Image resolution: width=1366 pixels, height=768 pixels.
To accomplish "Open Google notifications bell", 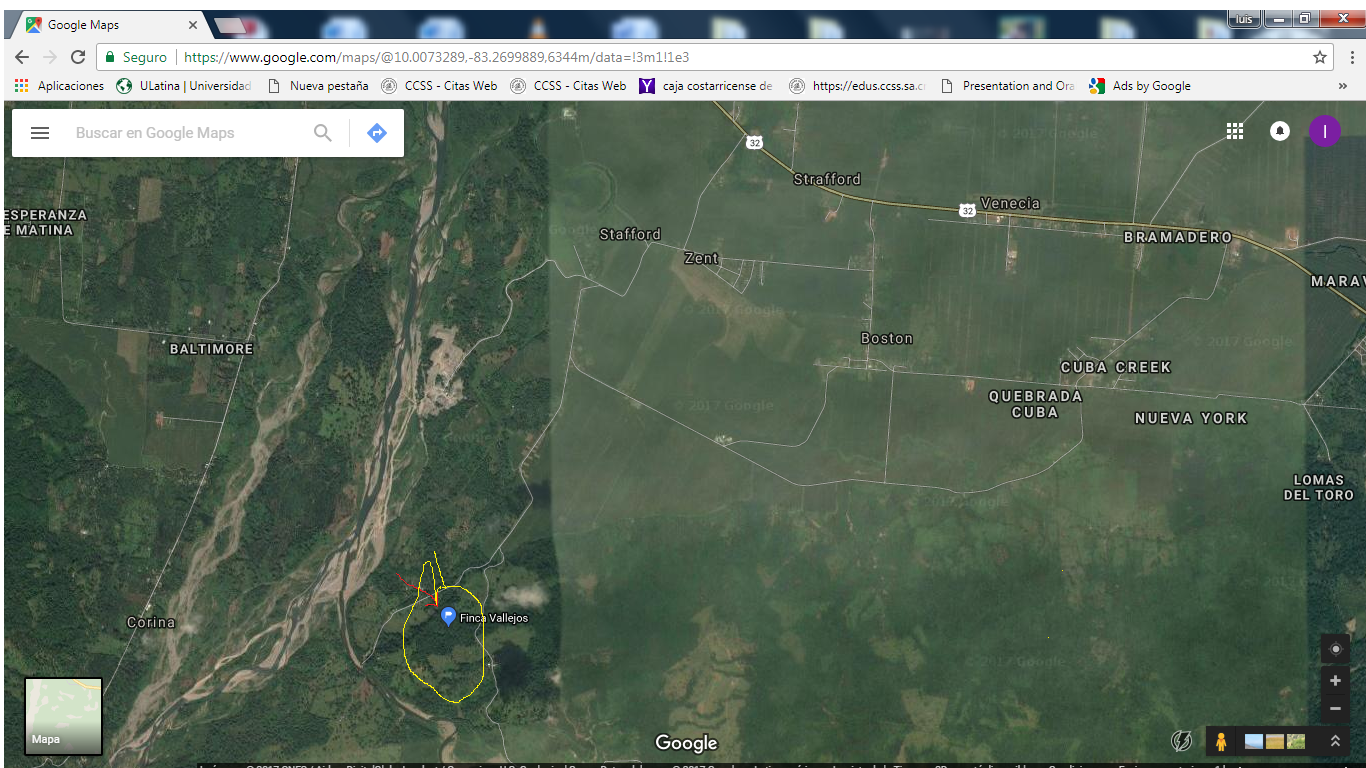I will point(1279,131).
